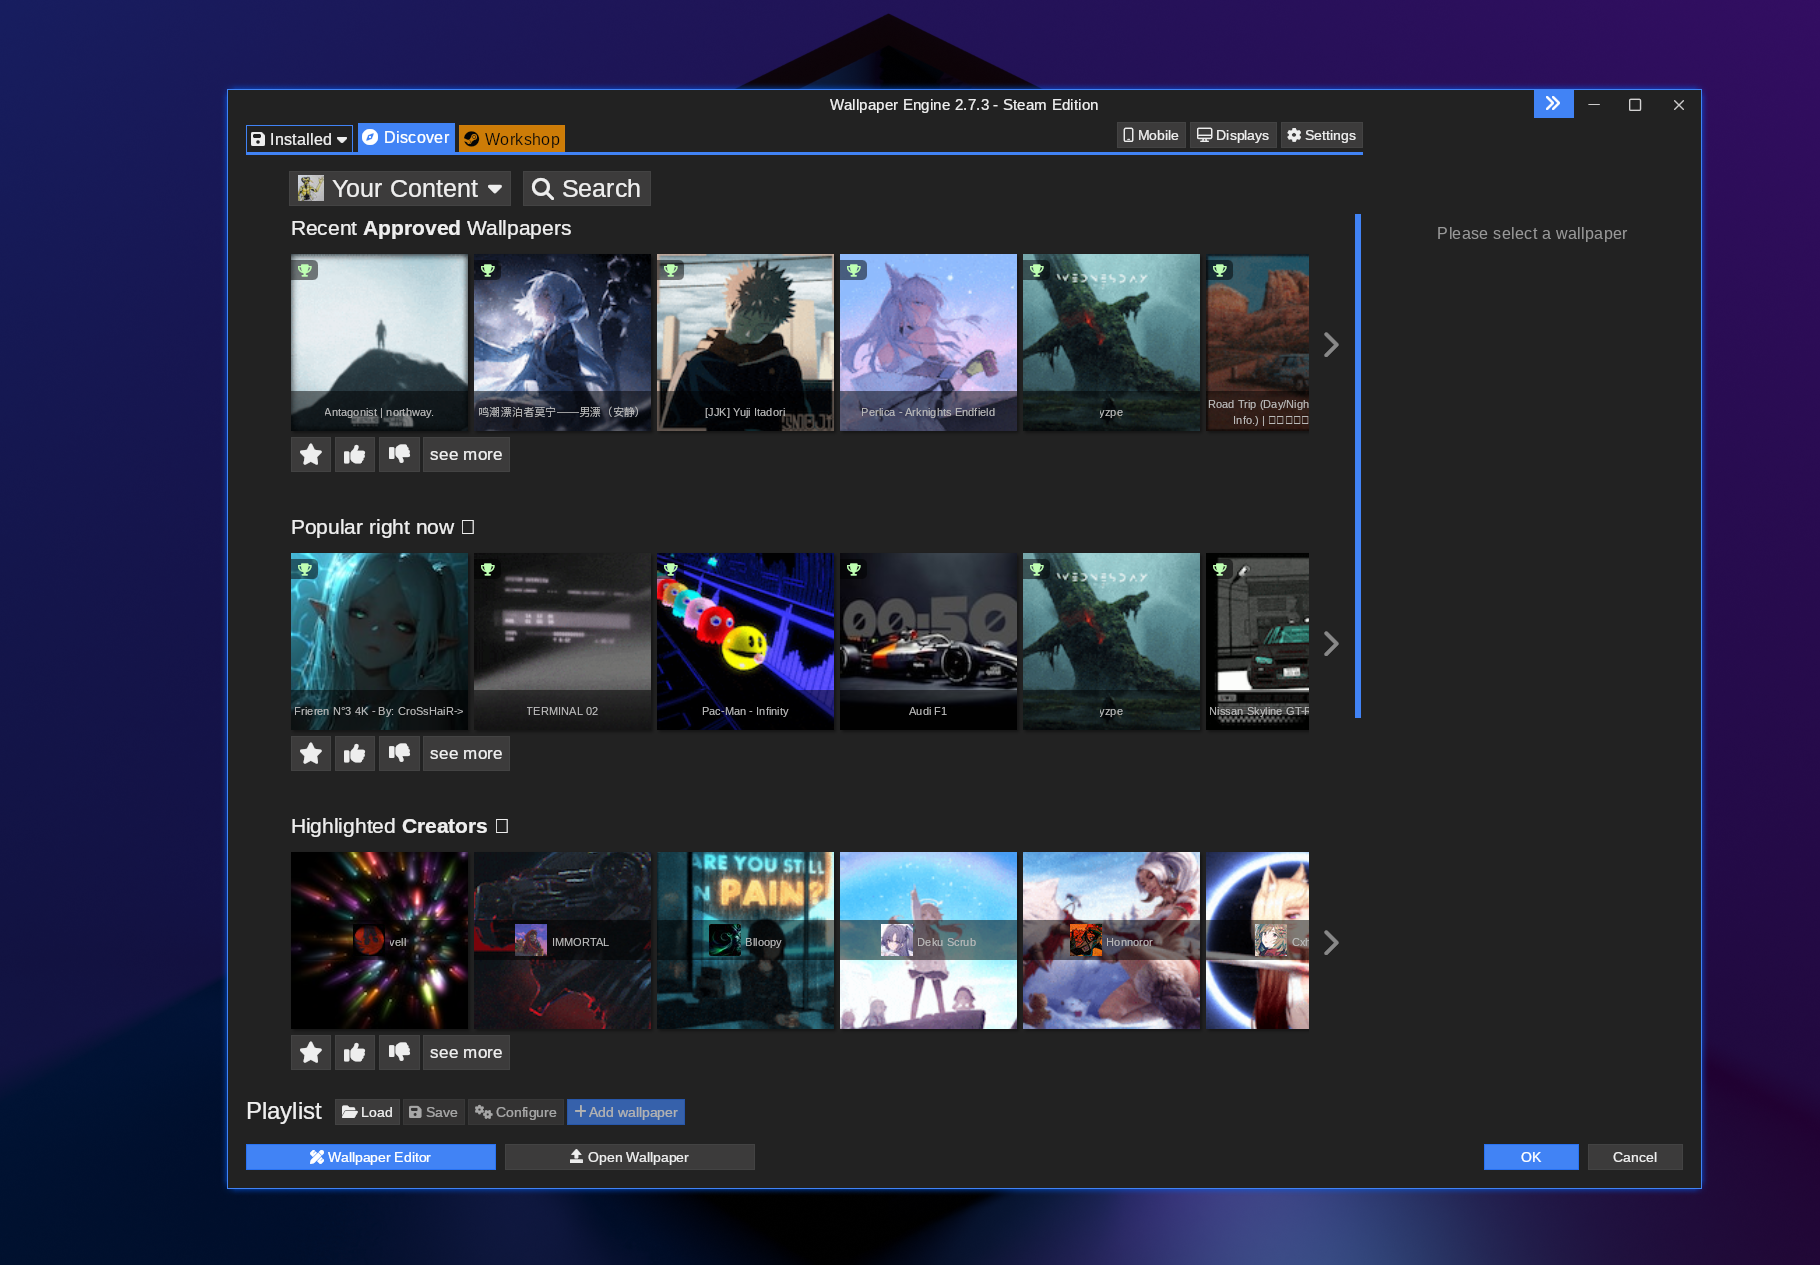Open Mobile companion options
Viewport: 1820px width, 1265px height.
click(1151, 135)
